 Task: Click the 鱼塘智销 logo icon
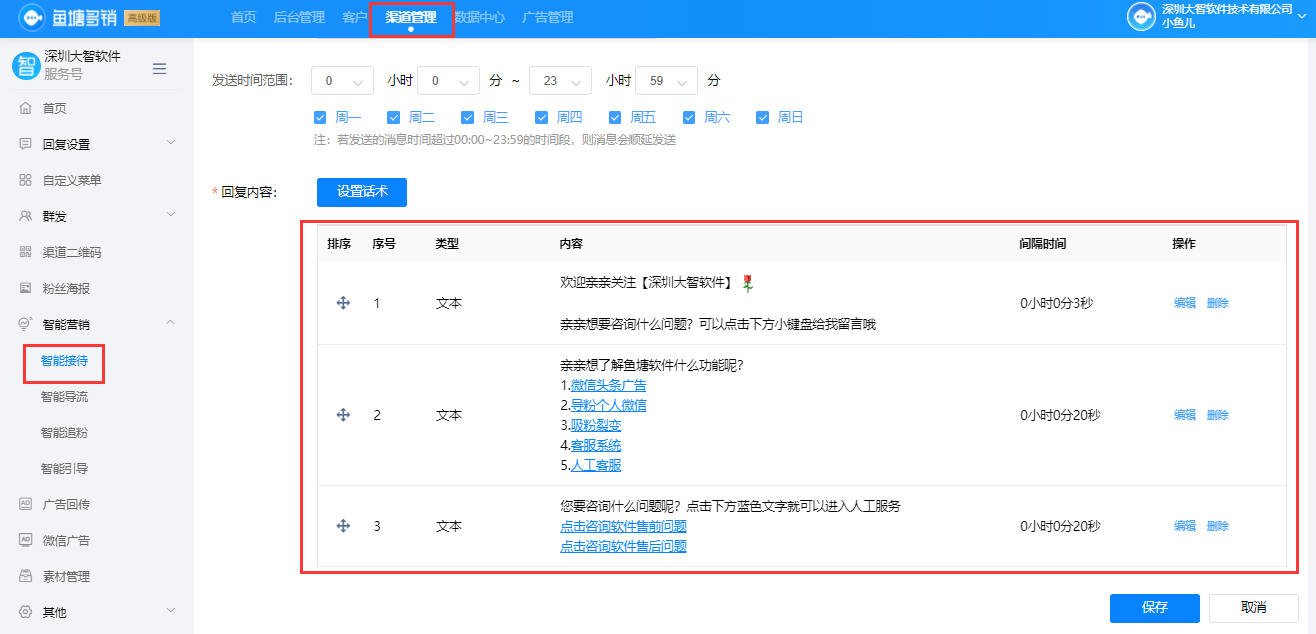coord(32,17)
